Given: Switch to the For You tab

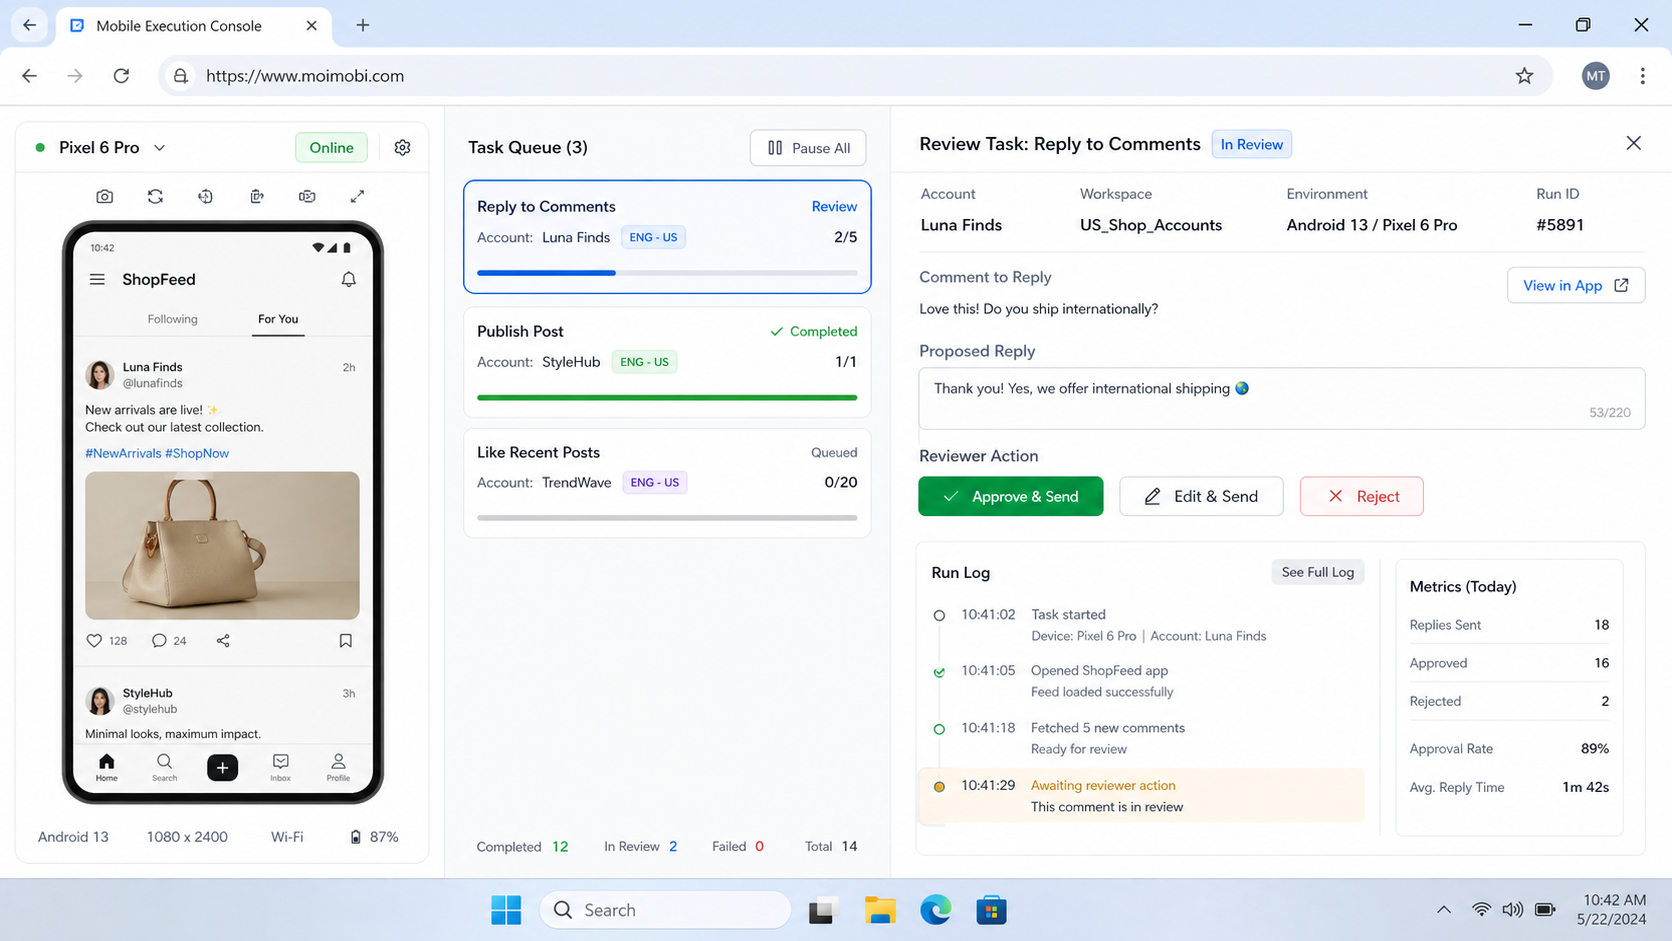Looking at the screenshot, I should click(x=278, y=319).
